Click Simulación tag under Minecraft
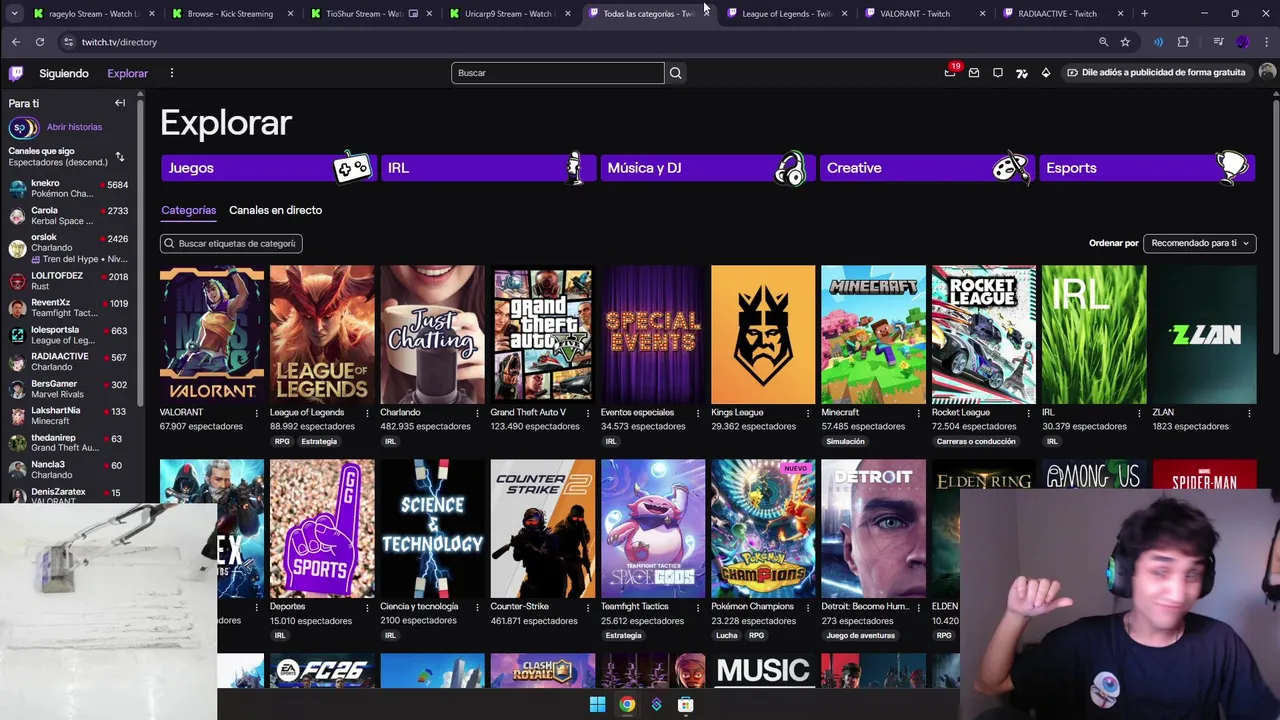1280x720 pixels. [x=846, y=441]
